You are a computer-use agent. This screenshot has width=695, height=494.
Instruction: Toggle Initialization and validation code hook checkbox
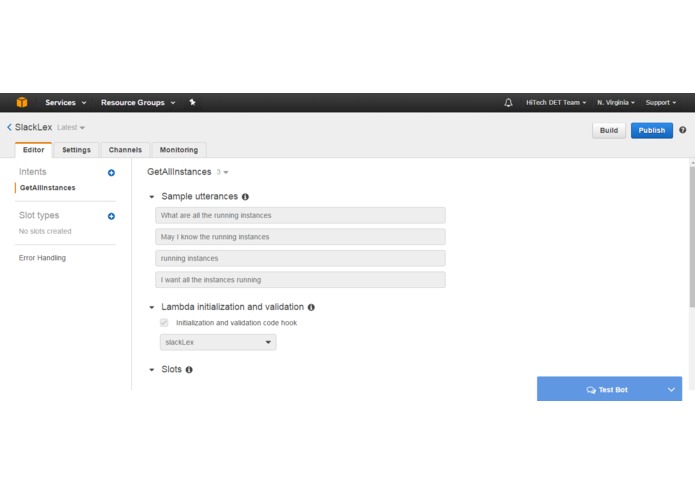pos(164,323)
